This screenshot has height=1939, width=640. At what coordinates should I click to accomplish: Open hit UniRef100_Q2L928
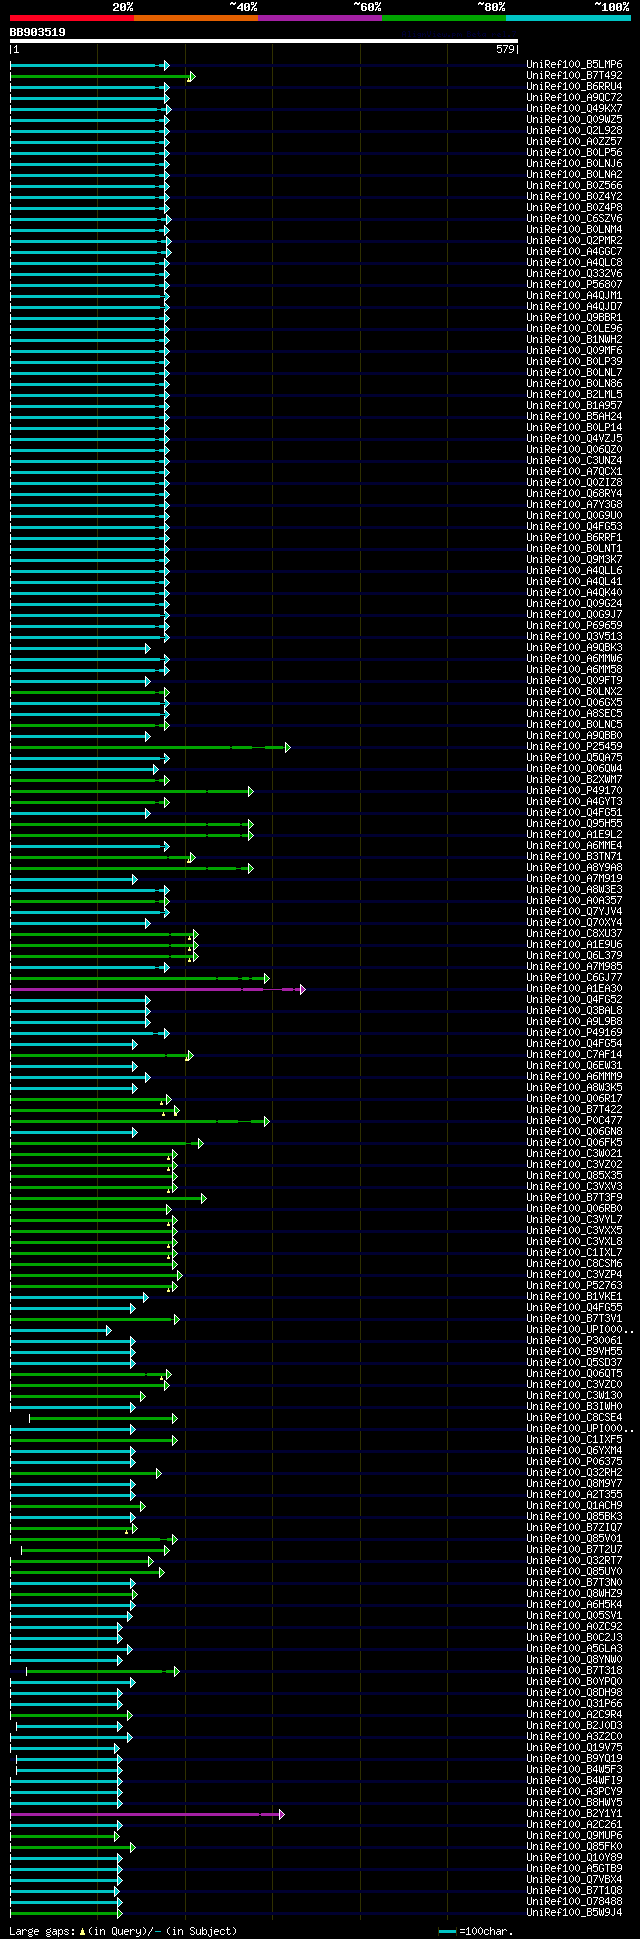click(x=574, y=131)
